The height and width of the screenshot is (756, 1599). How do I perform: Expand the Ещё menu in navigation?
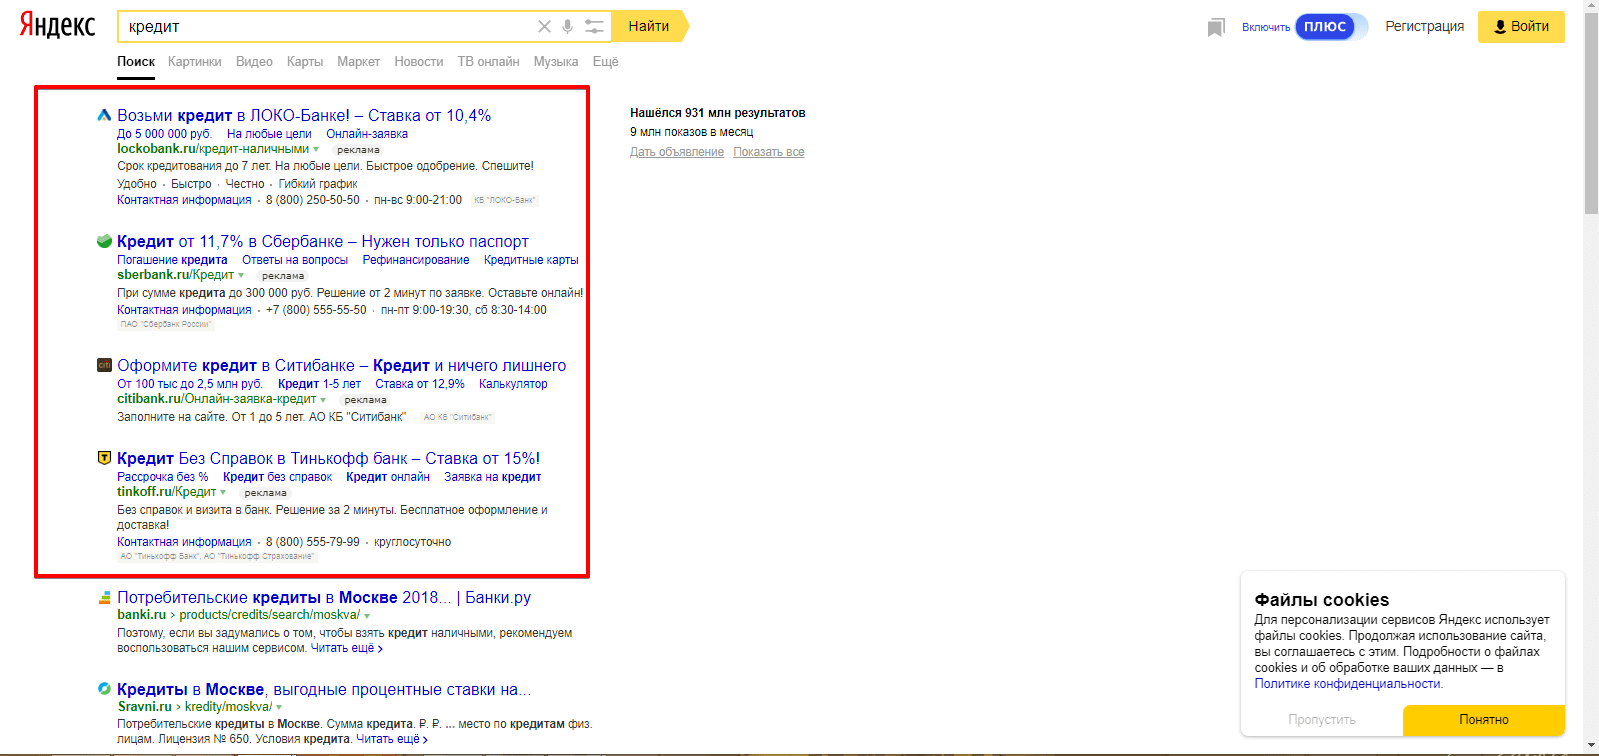[x=605, y=62]
